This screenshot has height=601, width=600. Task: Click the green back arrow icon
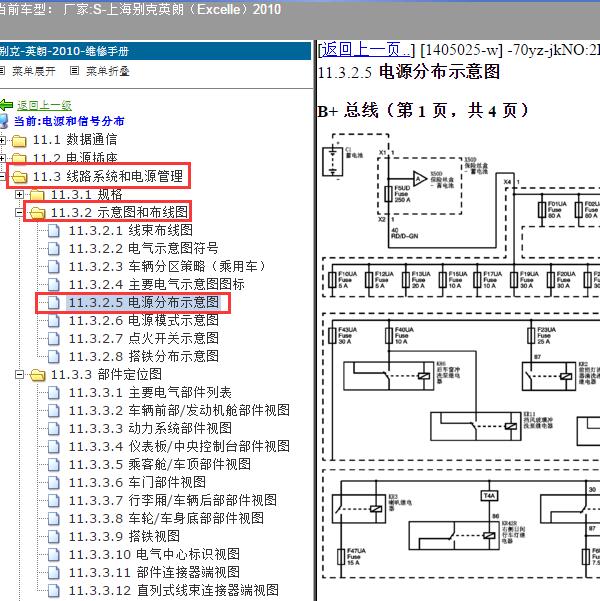[x=6, y=105]
